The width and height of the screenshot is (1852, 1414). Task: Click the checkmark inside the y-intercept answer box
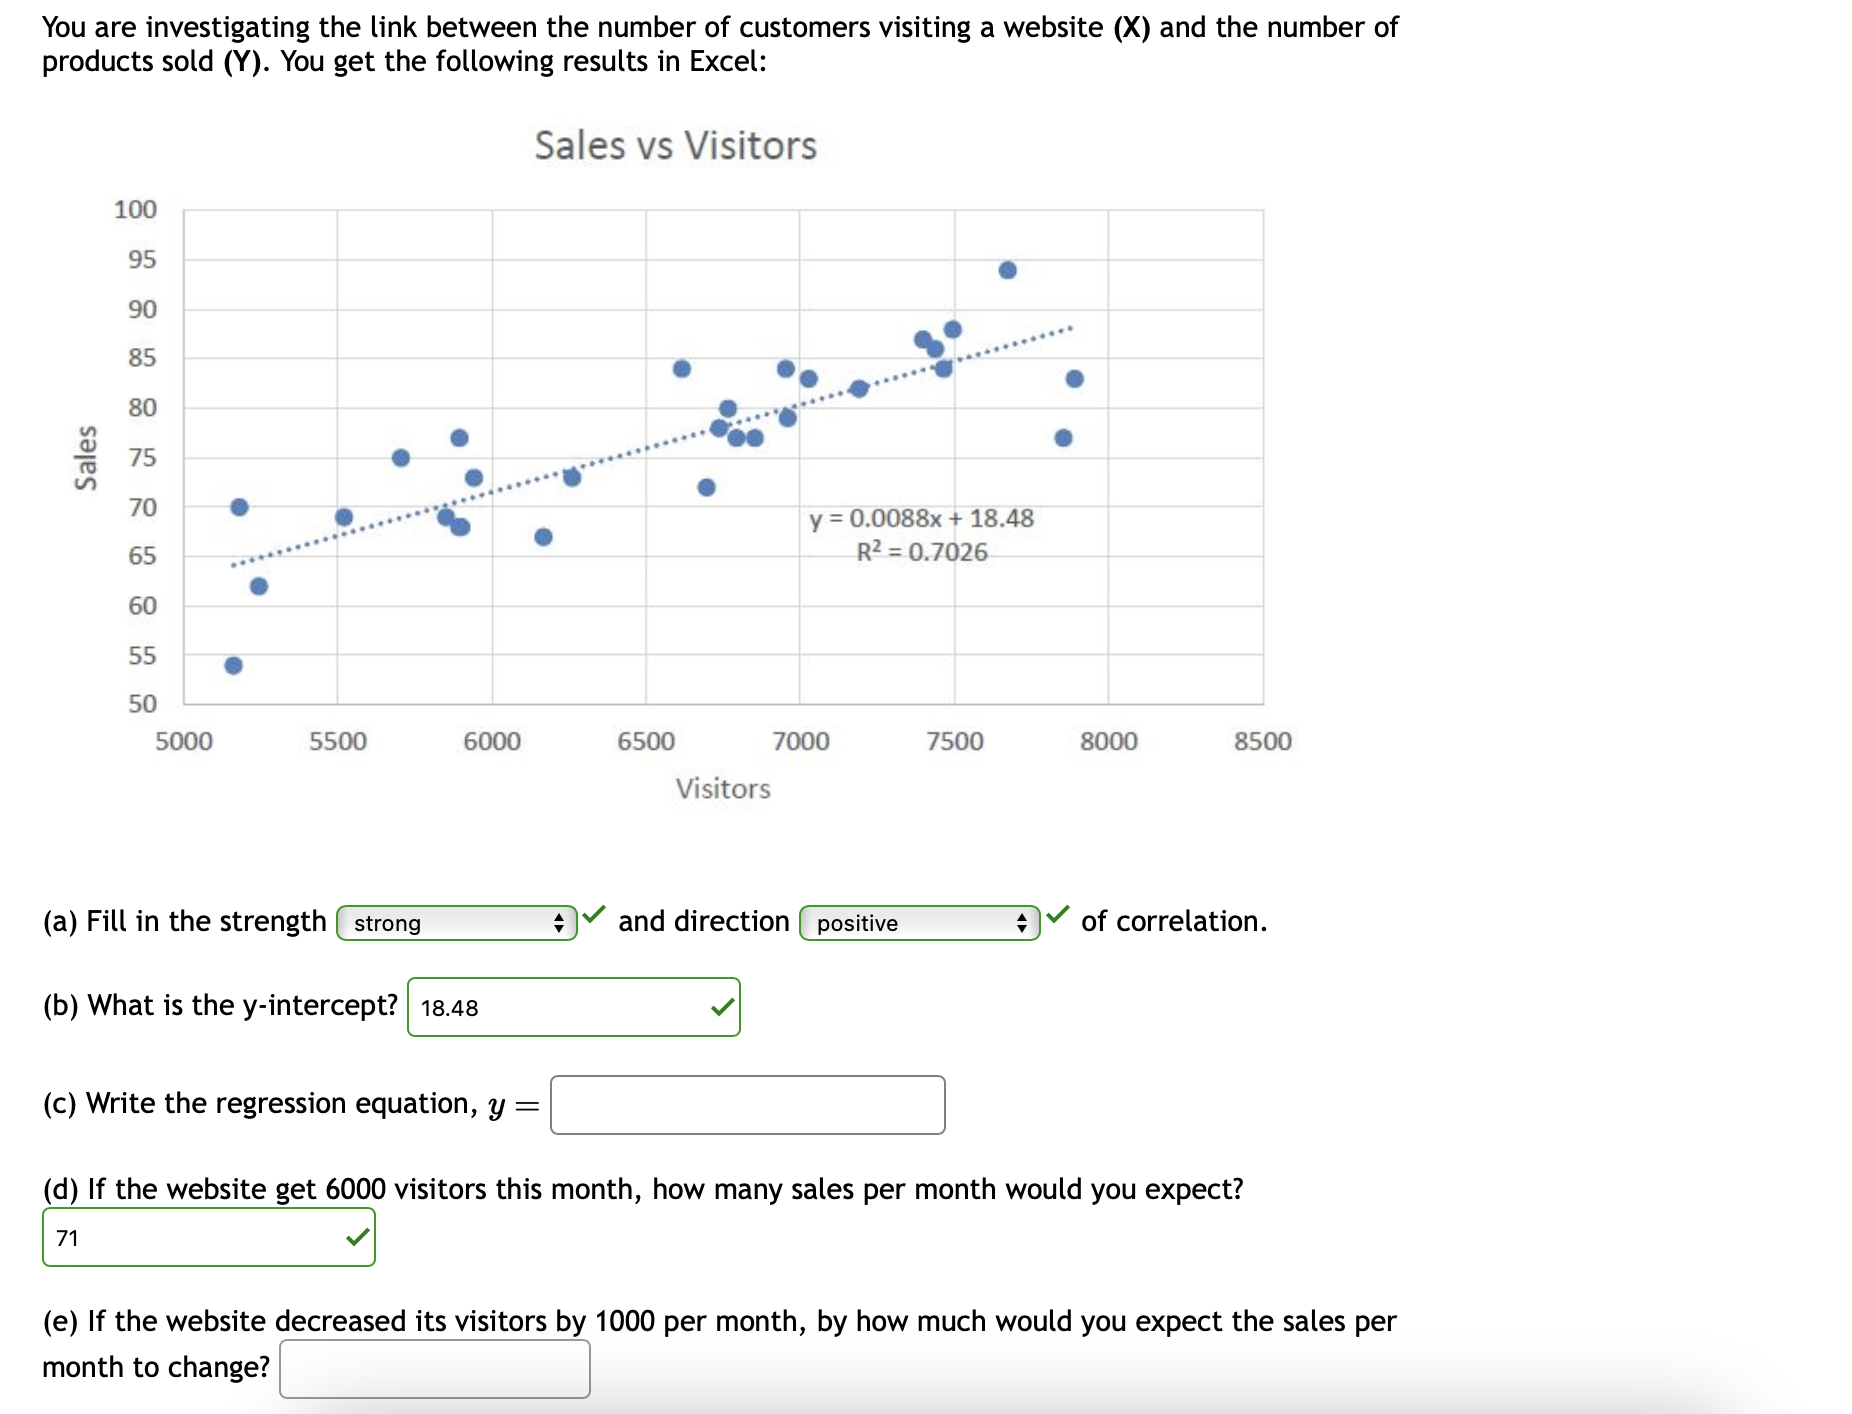point(722,1008)
